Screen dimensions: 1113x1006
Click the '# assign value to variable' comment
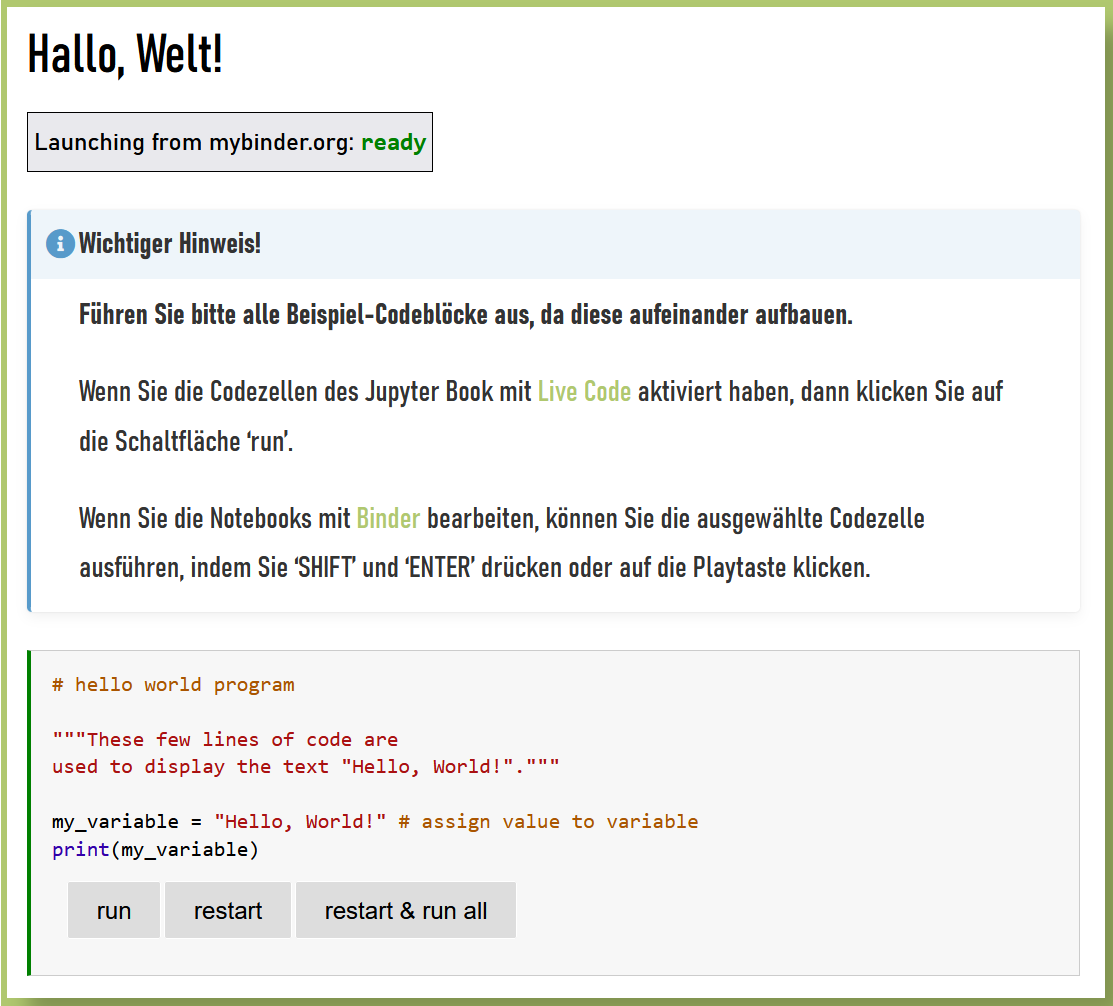point(548,822)
